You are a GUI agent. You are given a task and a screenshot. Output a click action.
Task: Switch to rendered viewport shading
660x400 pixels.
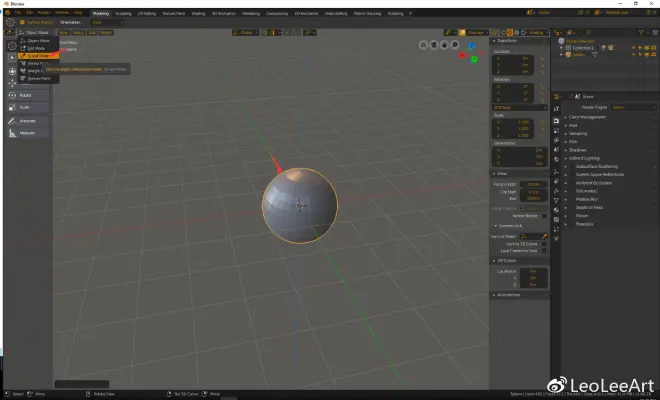point(523,32)
